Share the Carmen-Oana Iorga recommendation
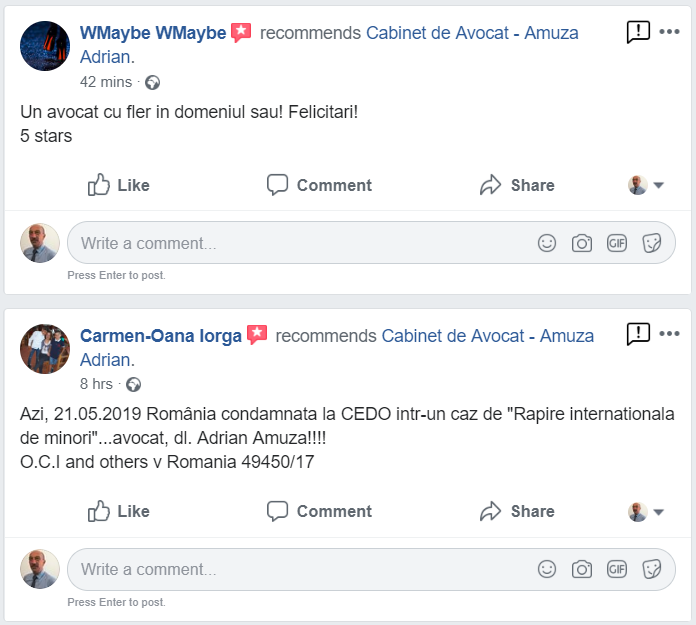Image resolution: width=696 pixels, height=625 pixels. coord(517,511)
